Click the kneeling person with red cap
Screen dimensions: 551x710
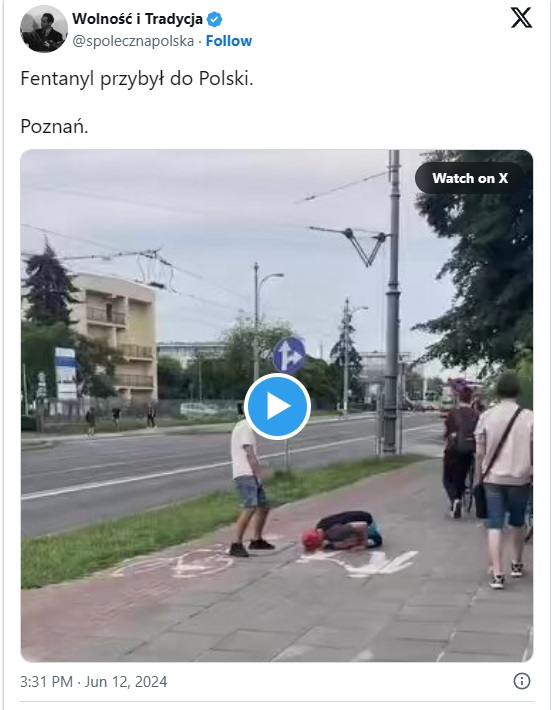click(342, 531)
